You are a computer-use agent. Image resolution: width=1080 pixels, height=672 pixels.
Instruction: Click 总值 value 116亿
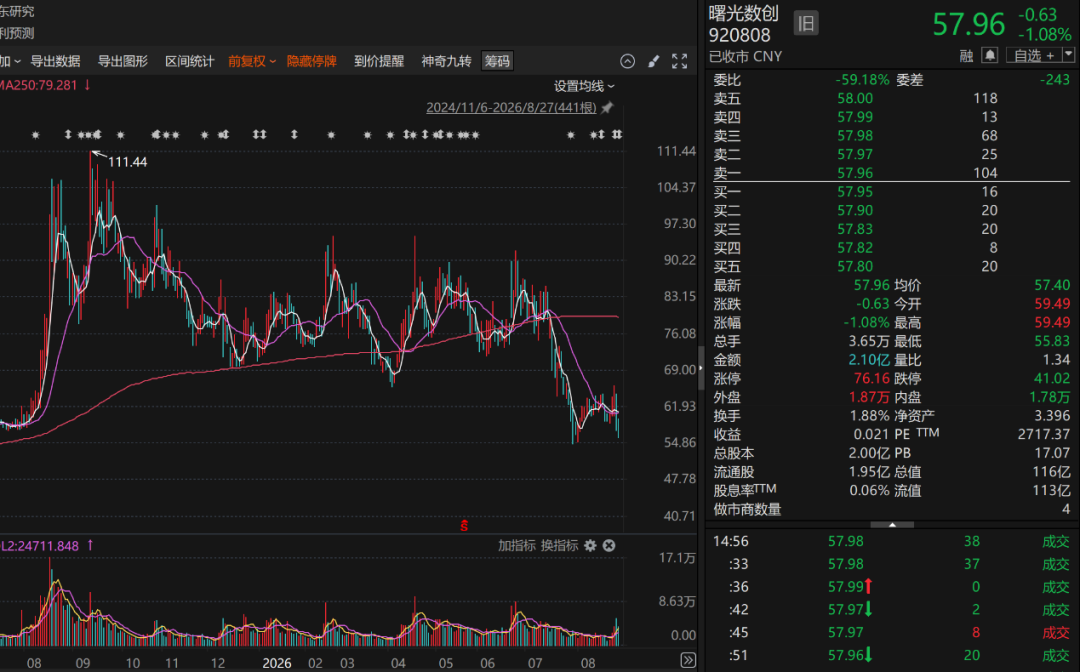1051,472
